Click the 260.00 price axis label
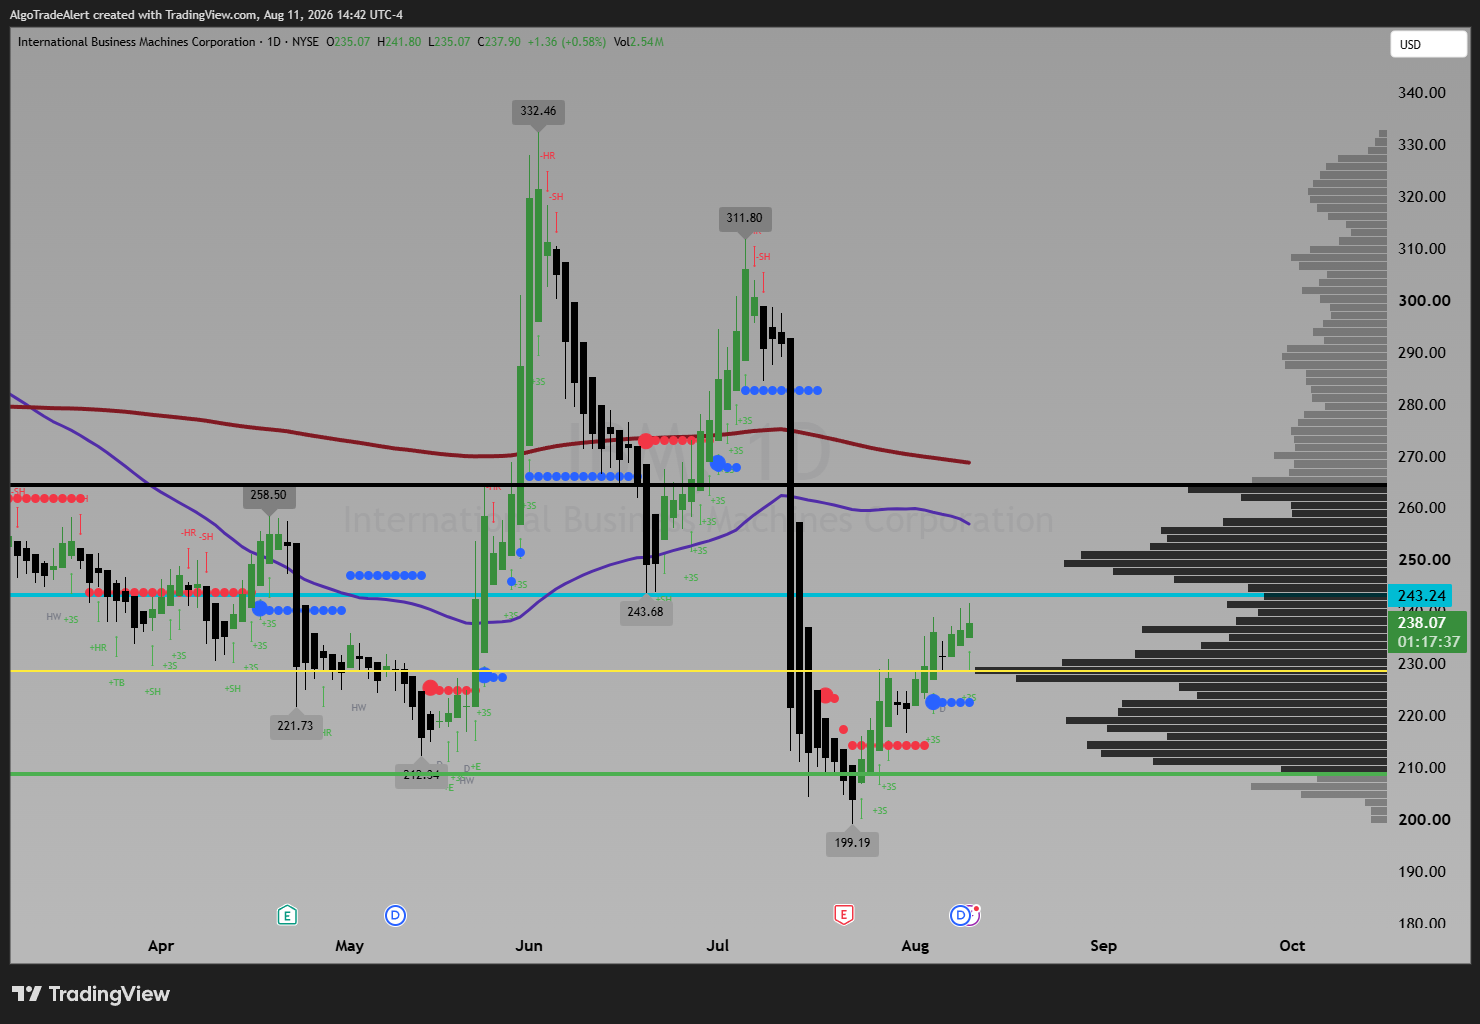The width and height of the screenshot is (1480, 1024). pos(1422,508)
